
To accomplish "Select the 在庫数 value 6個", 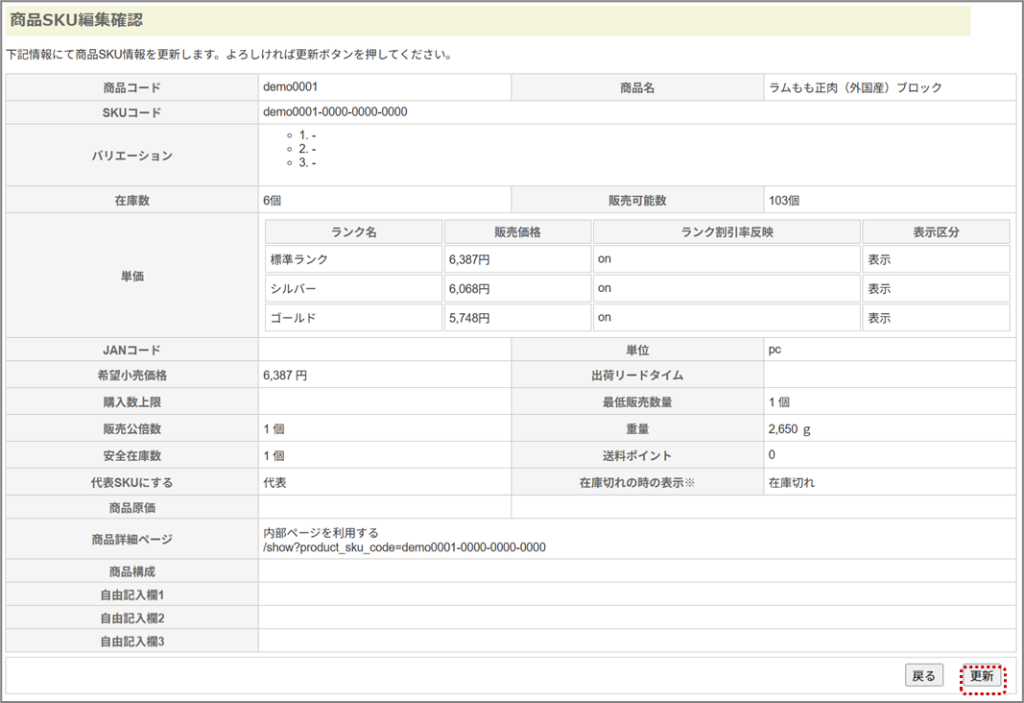I will tap(272, 200).
